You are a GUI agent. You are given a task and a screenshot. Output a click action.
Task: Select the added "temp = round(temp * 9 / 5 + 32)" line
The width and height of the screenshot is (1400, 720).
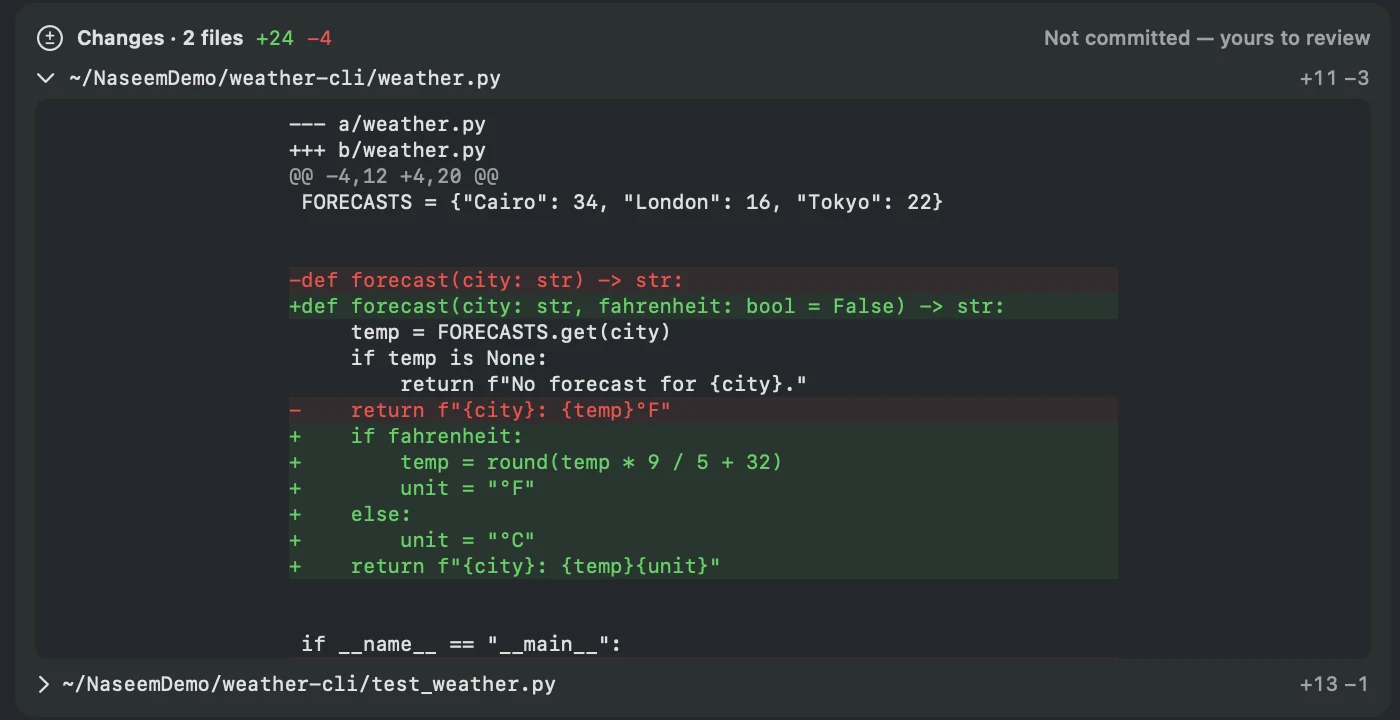pyautogui.click(x=703, y=462)
